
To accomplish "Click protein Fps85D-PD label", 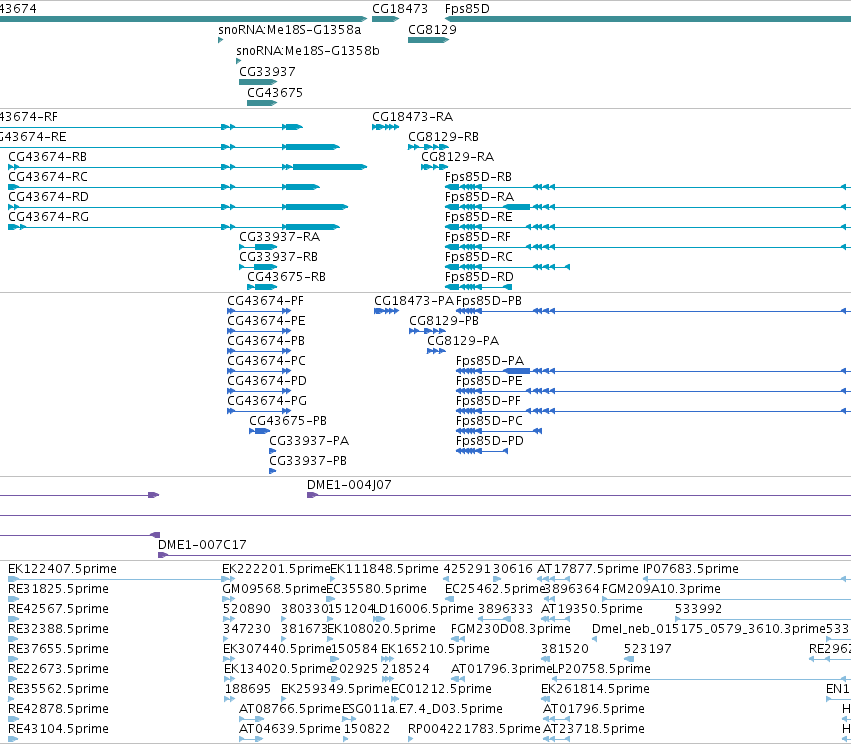I will 490,442.
